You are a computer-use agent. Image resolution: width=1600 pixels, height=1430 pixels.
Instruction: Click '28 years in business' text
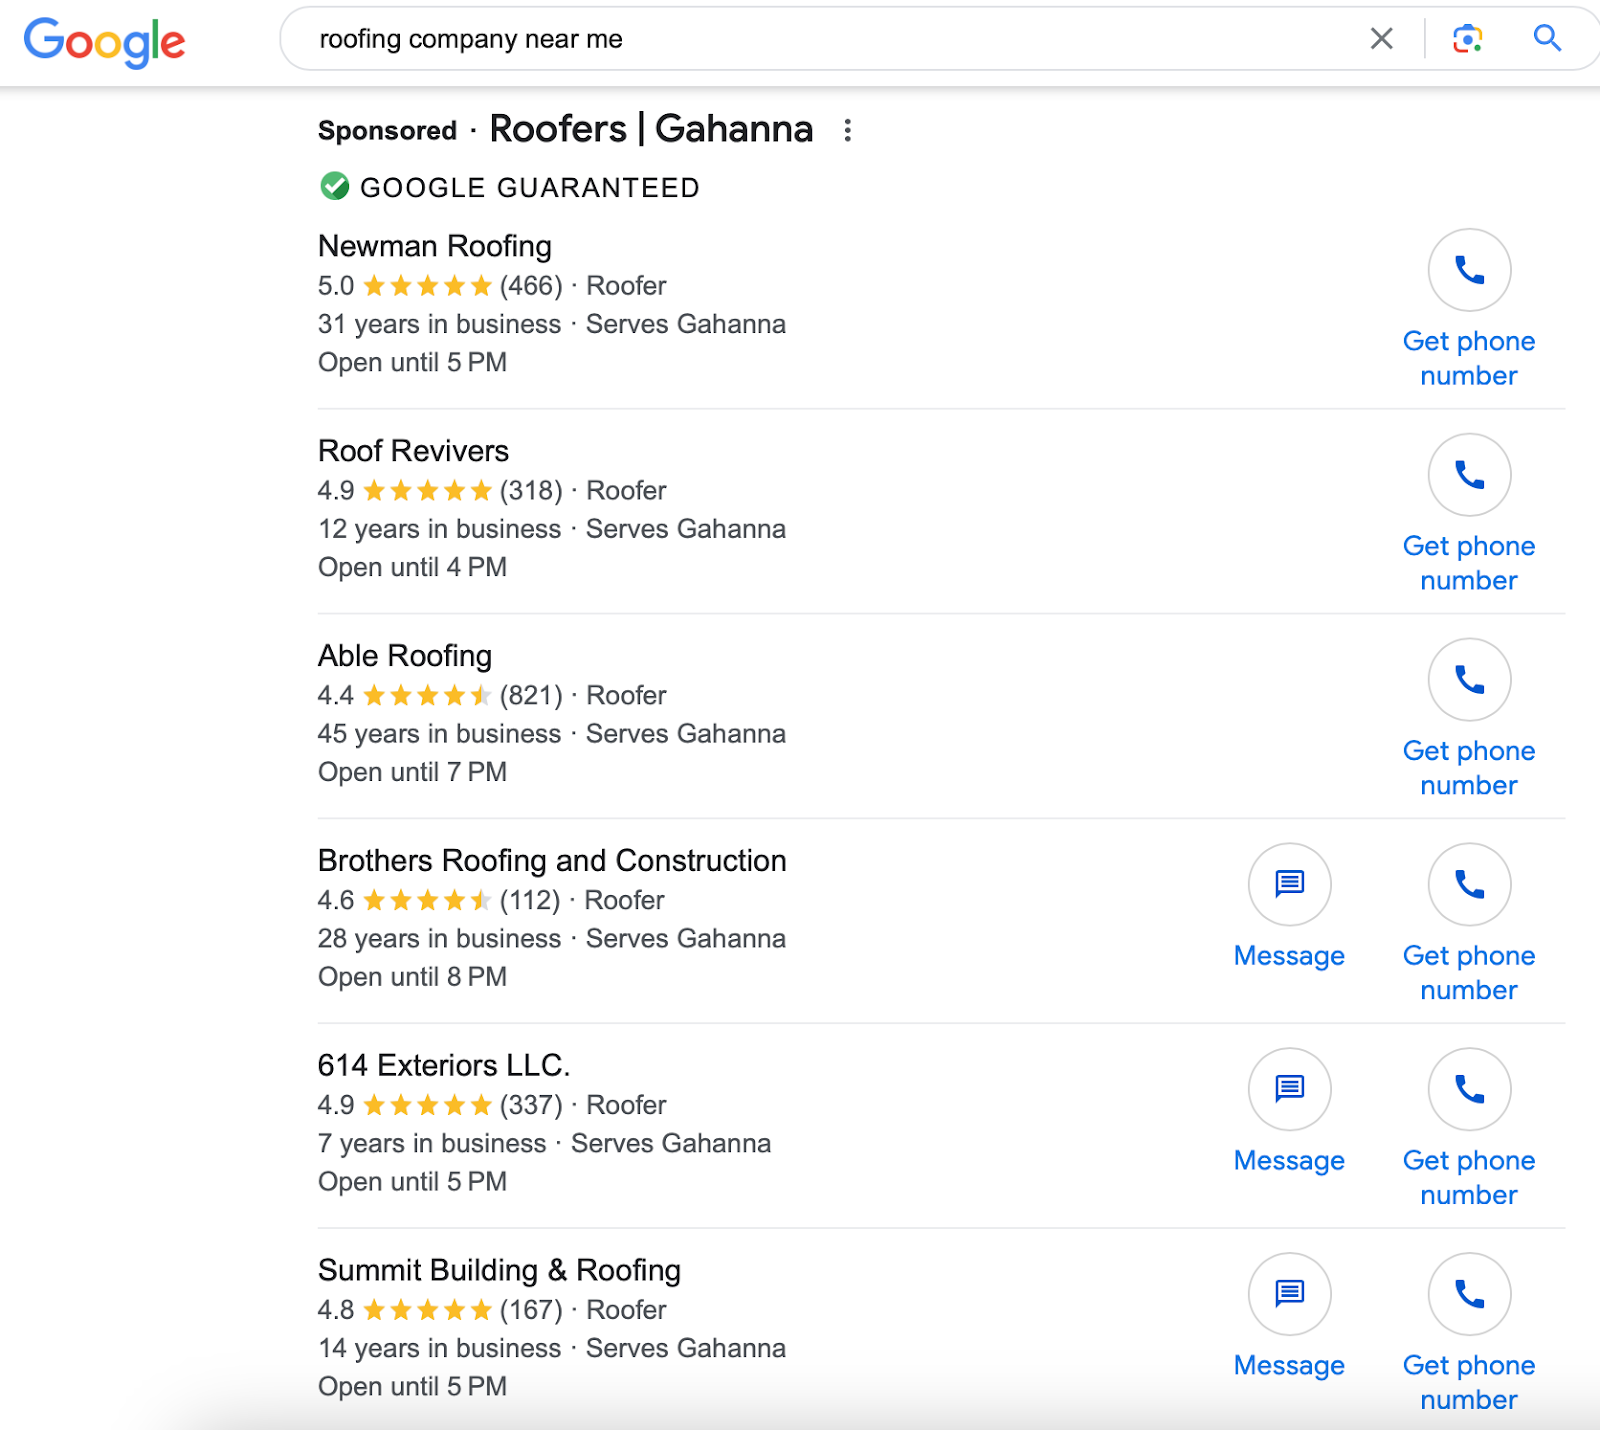tap(439, 939)
